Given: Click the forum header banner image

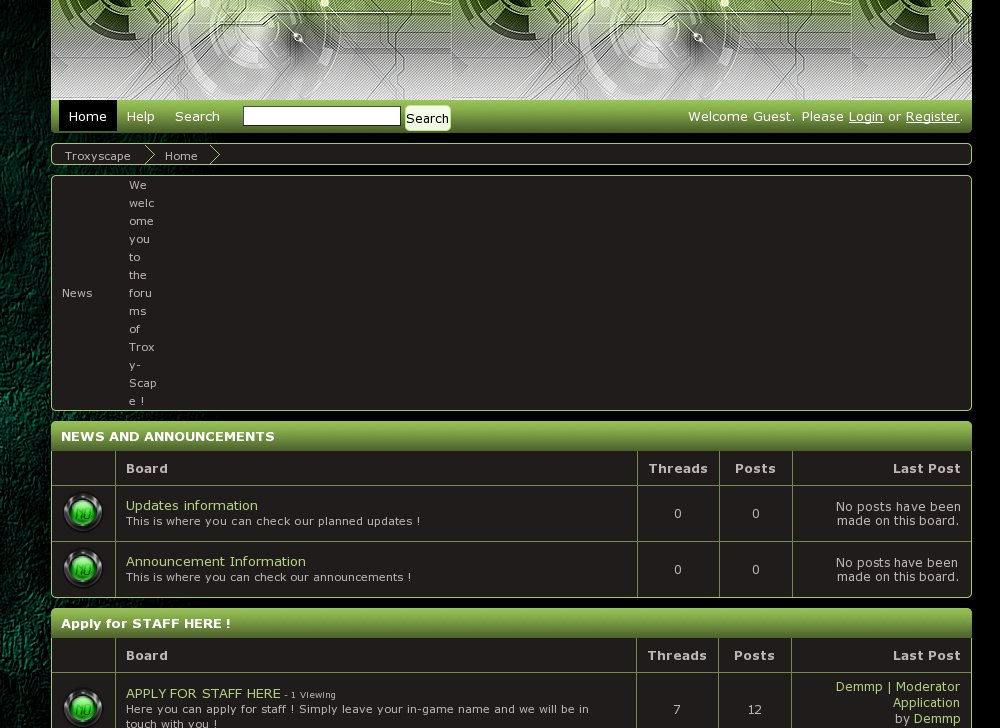Looking at the screenshot, I should pyautogui.click(x=511, y=50).
